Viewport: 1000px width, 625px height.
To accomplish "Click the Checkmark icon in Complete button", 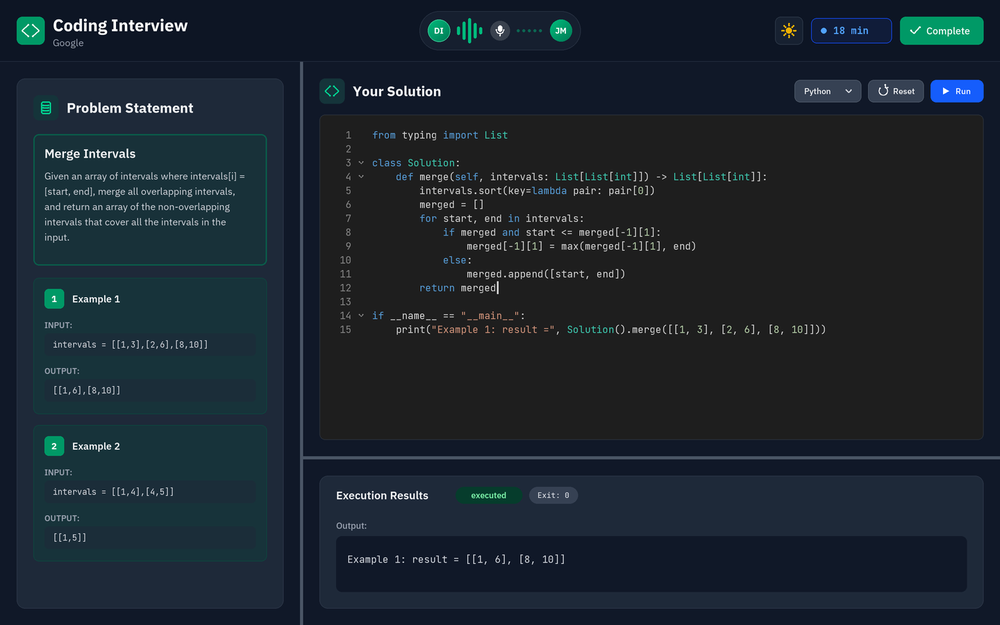I will (x=915, y=31).
